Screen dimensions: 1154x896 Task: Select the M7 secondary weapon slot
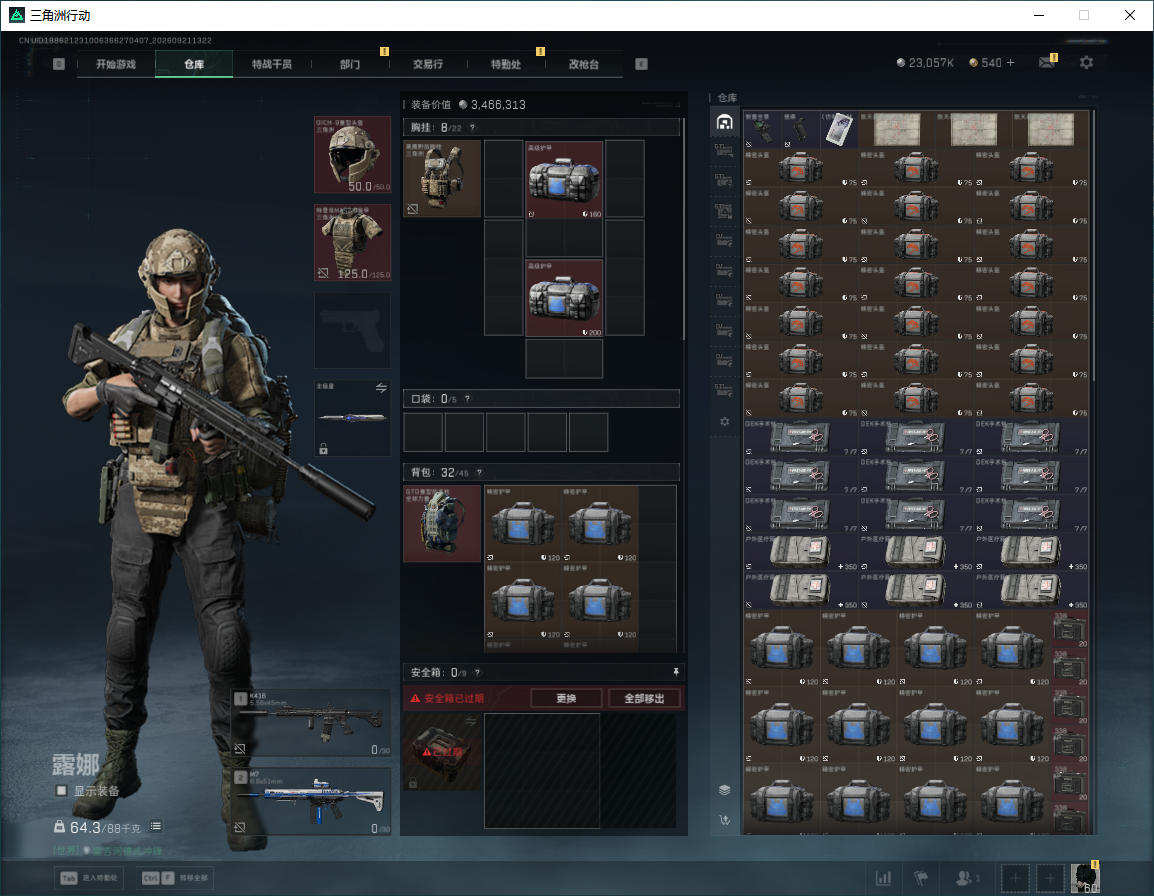pos(311,801)
